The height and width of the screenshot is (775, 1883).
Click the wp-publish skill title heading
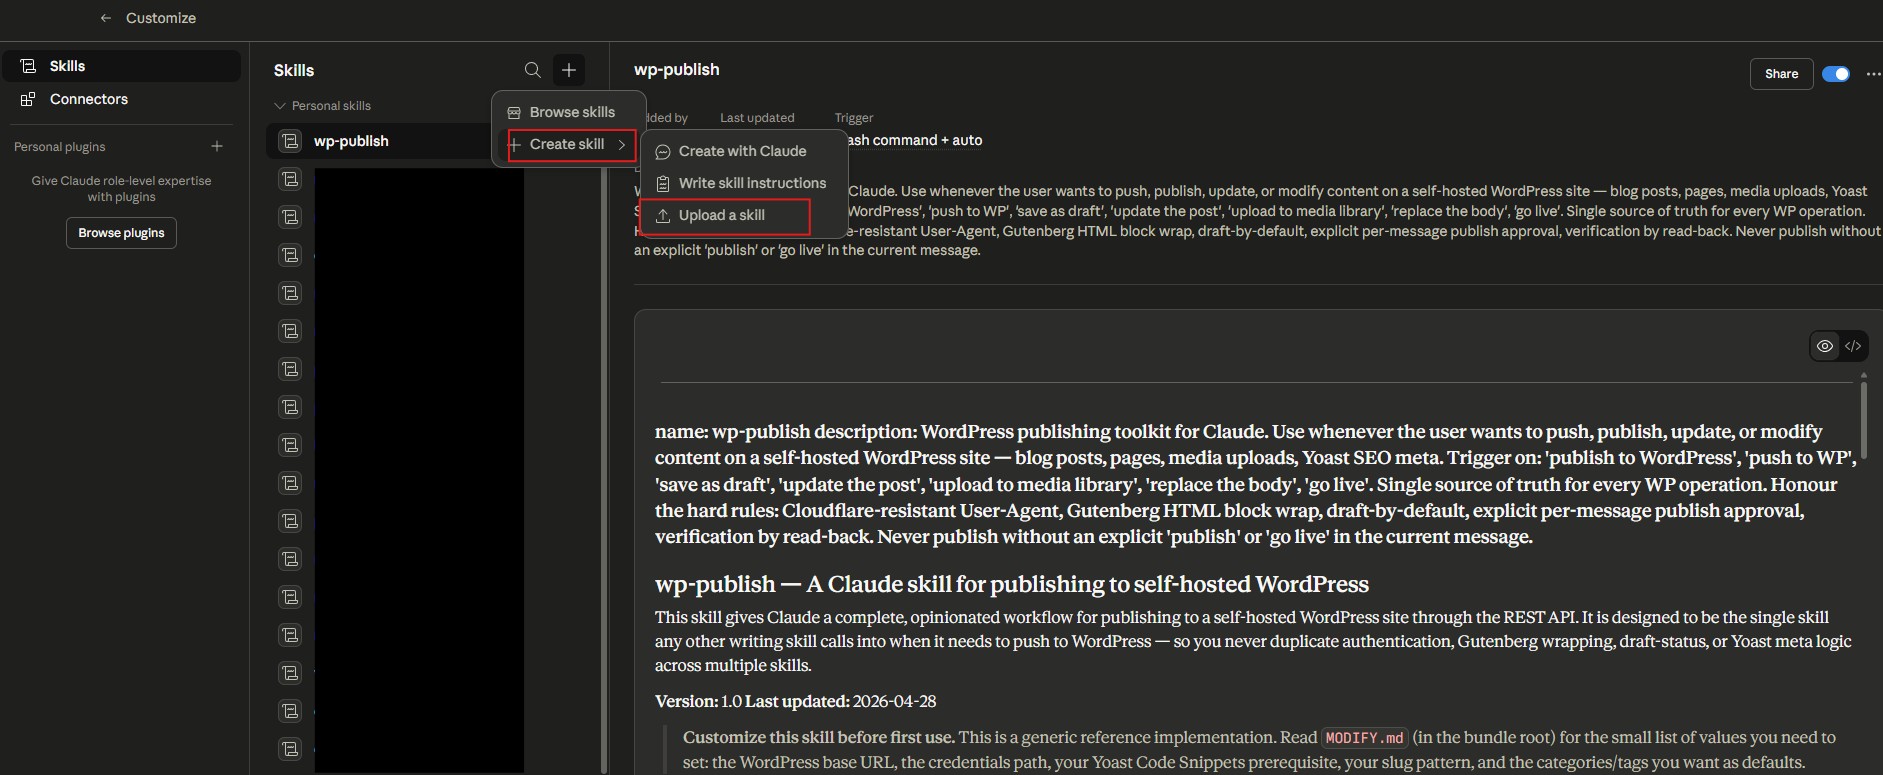[x=677, y=69]
